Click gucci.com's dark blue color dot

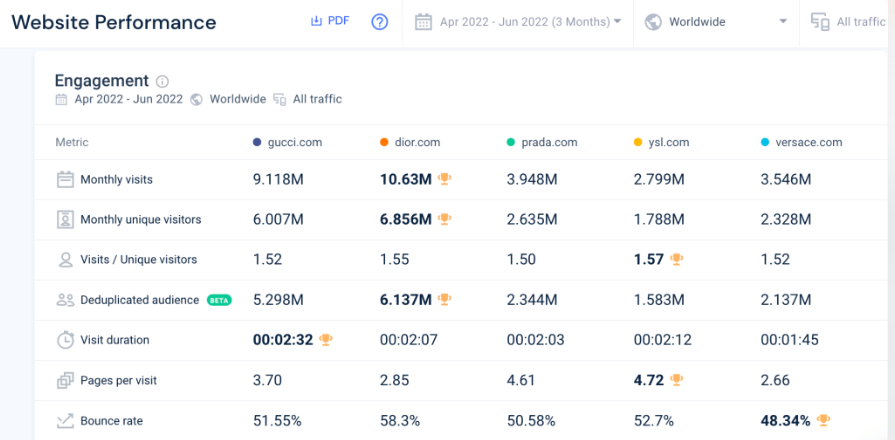[x=257, y=142]
